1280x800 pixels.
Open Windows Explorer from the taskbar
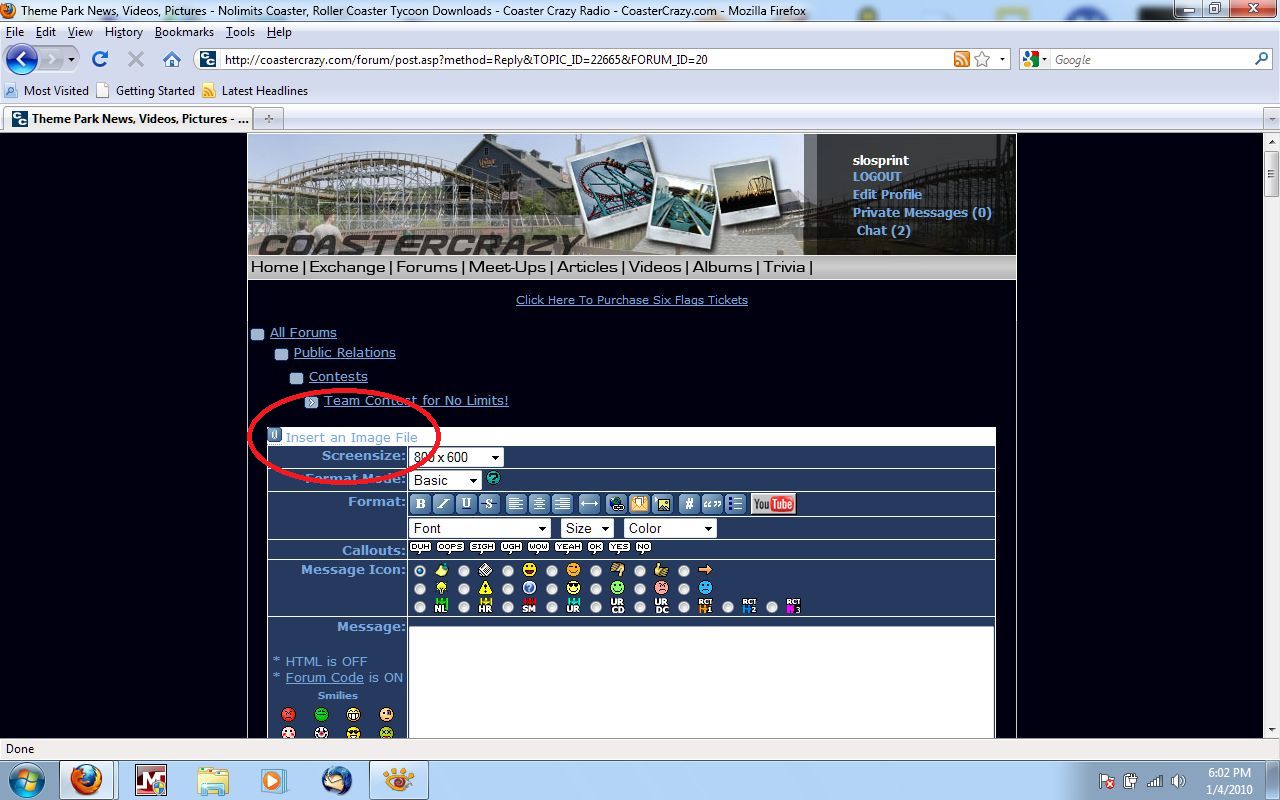[x=212, y=780]
